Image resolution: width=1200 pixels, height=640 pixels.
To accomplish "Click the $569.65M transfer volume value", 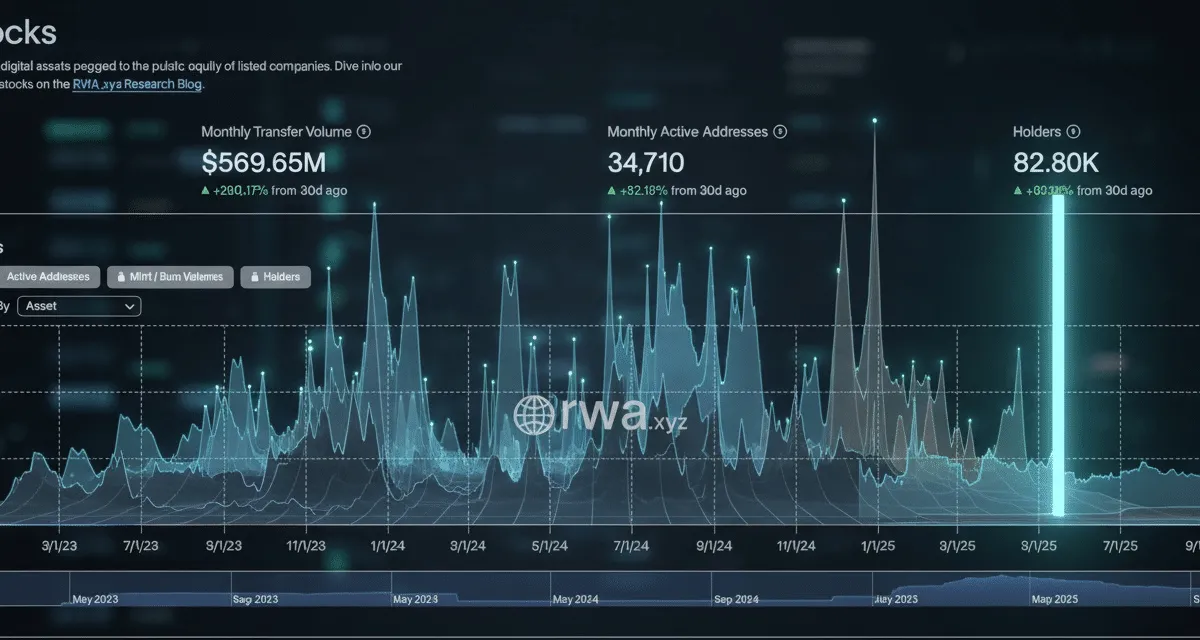I will click(x=262, y=161).
